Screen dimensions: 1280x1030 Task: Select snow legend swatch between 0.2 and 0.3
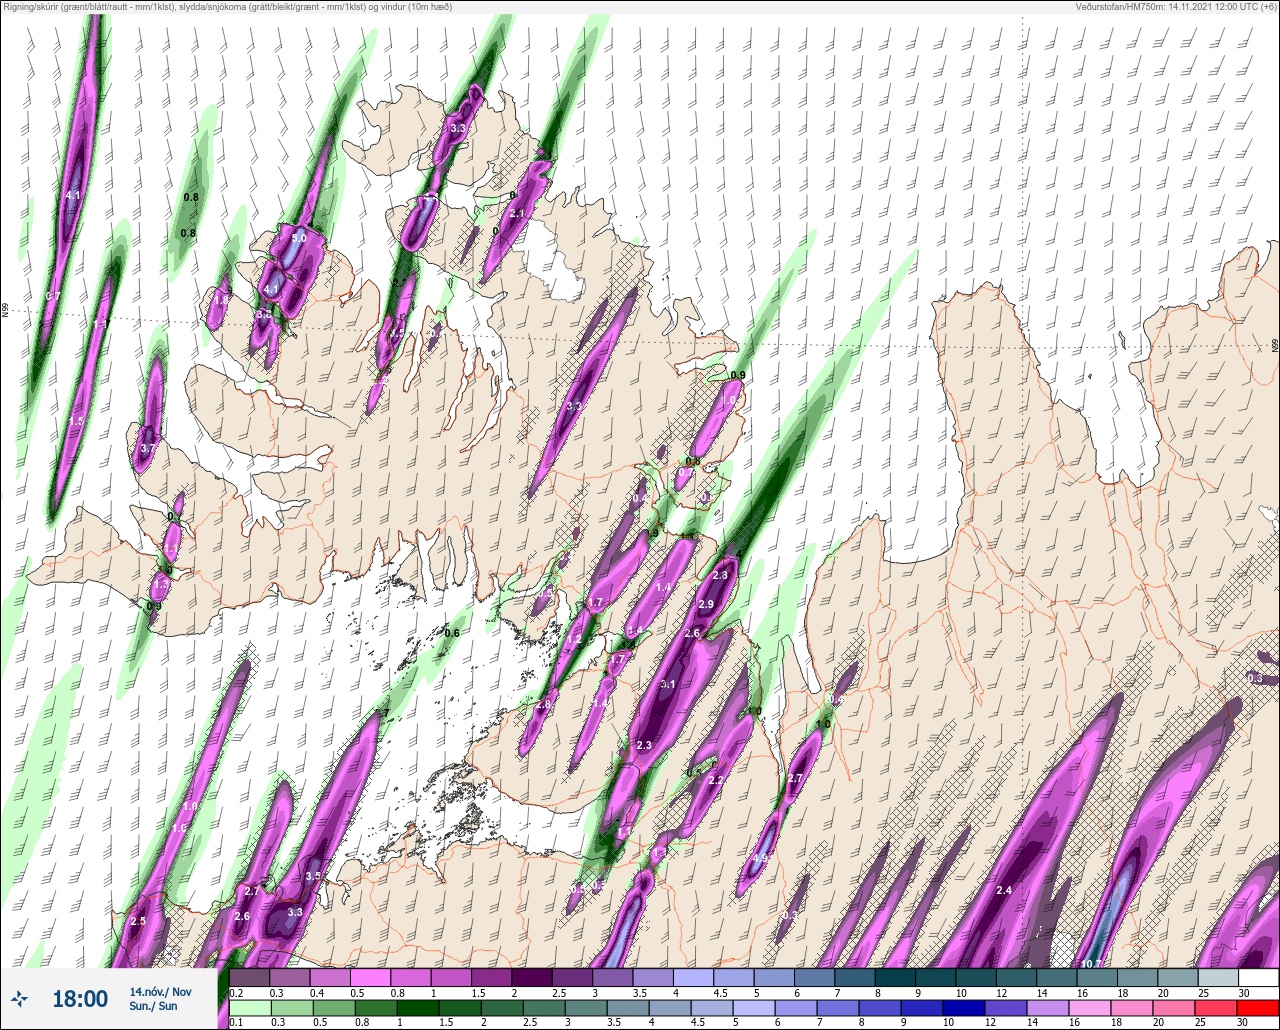(250, 978)
